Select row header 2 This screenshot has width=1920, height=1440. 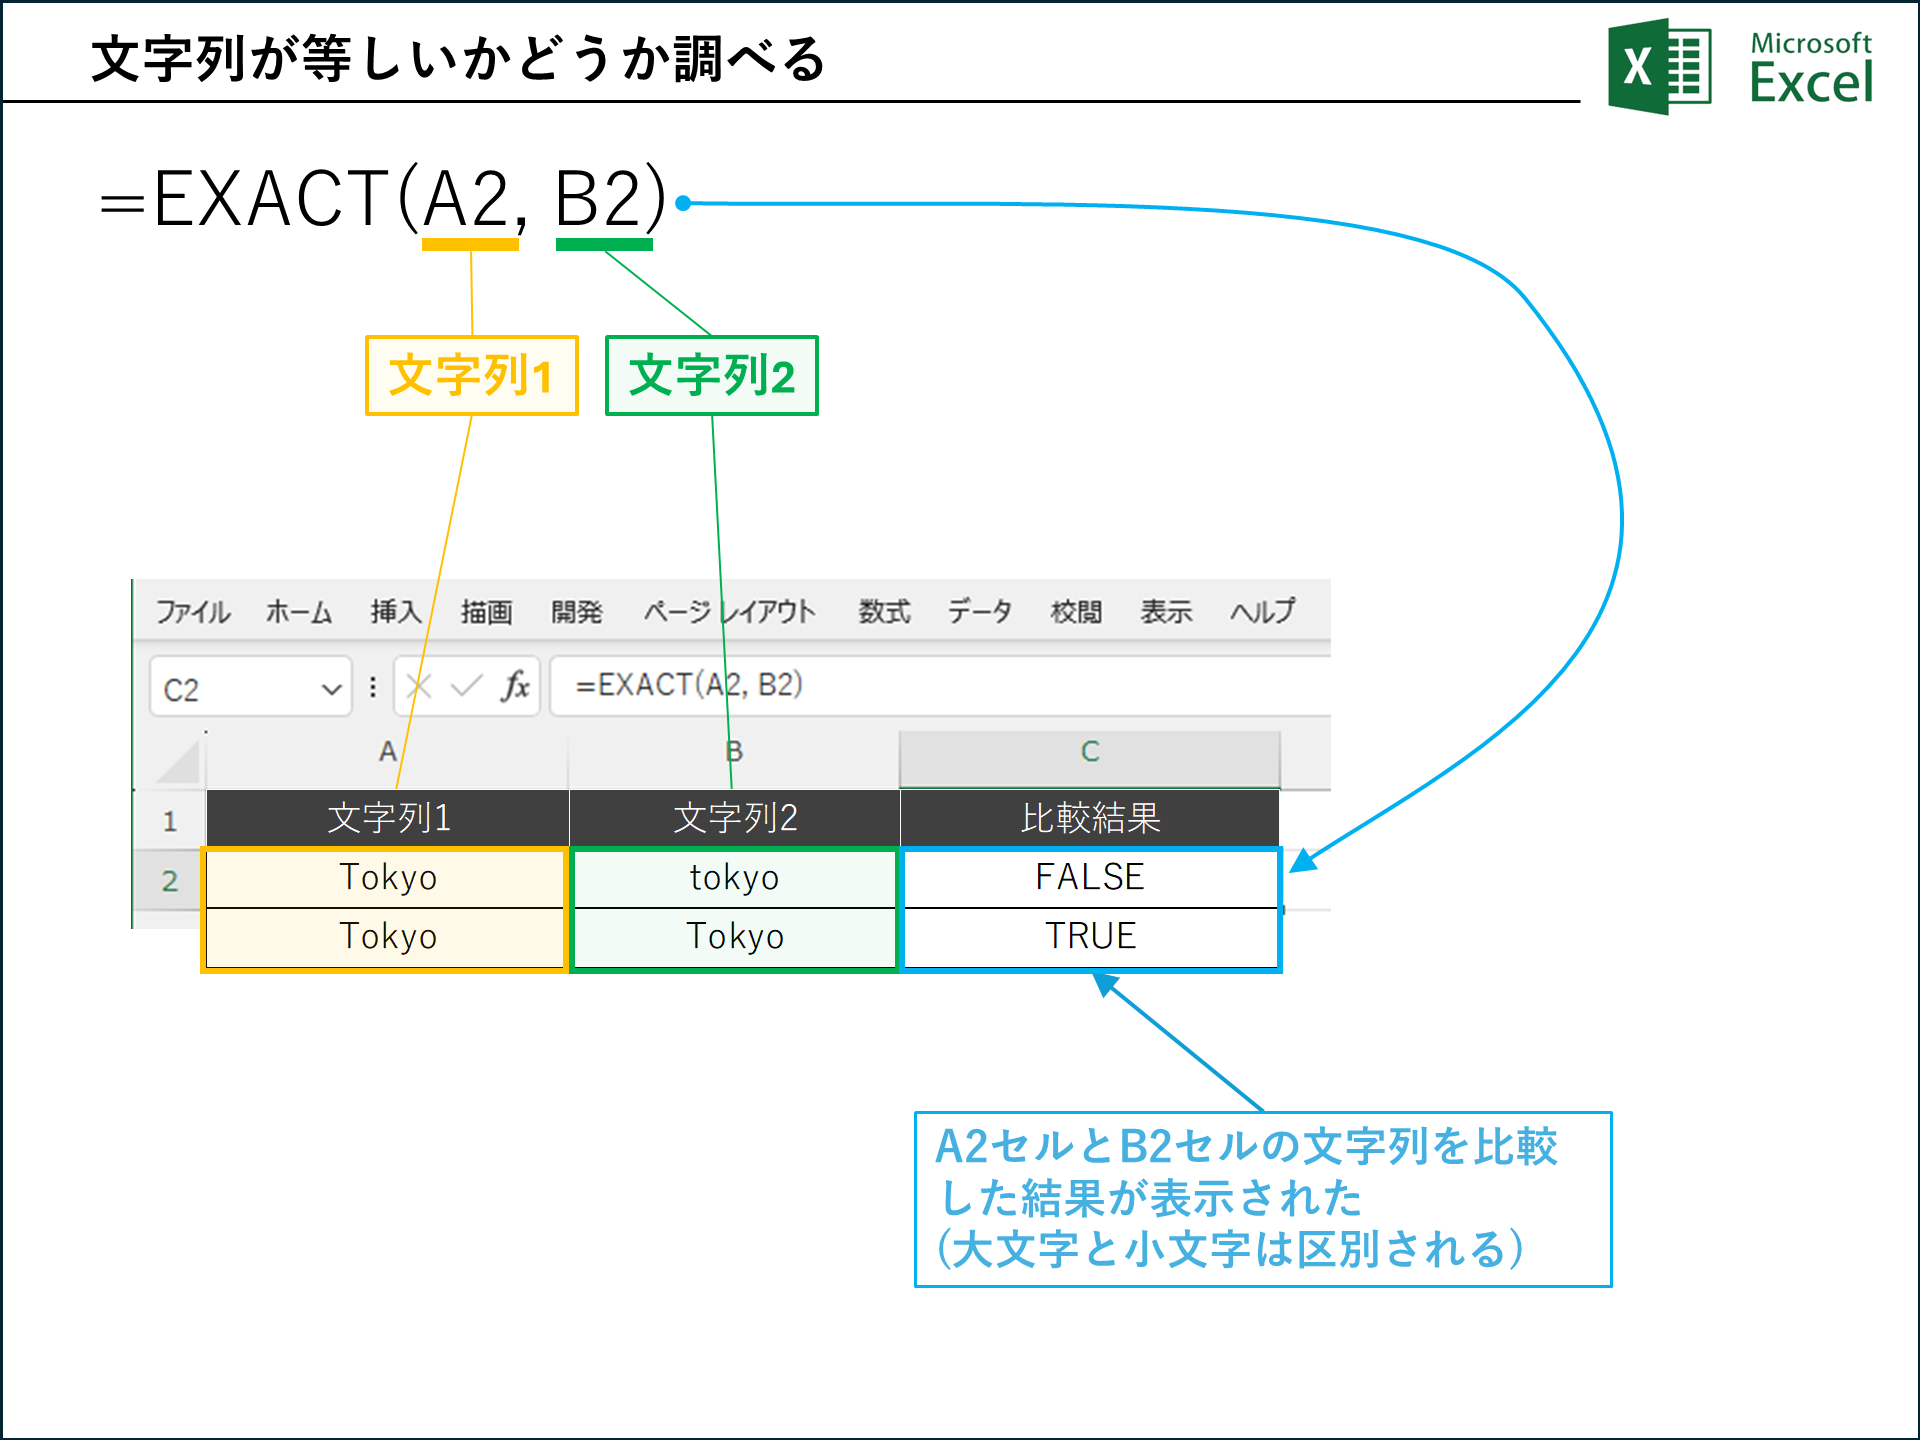coord(168,878)
